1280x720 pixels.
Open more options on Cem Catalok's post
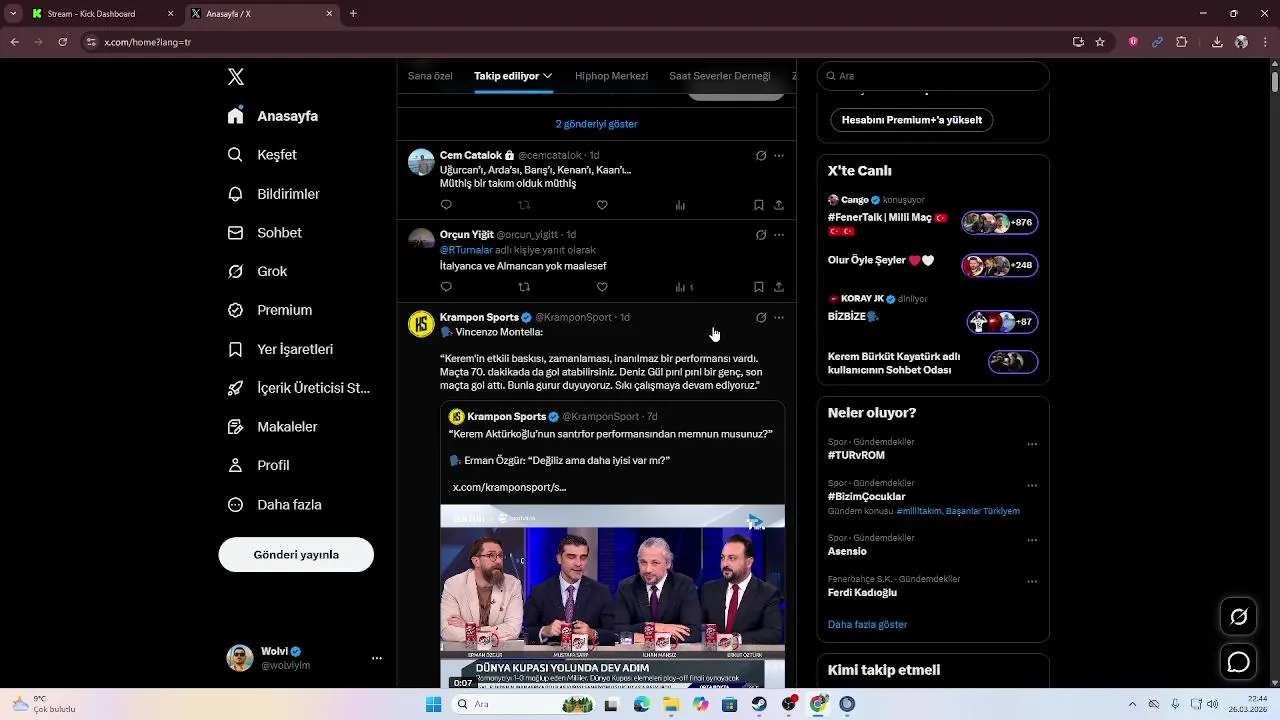point(779,156)
